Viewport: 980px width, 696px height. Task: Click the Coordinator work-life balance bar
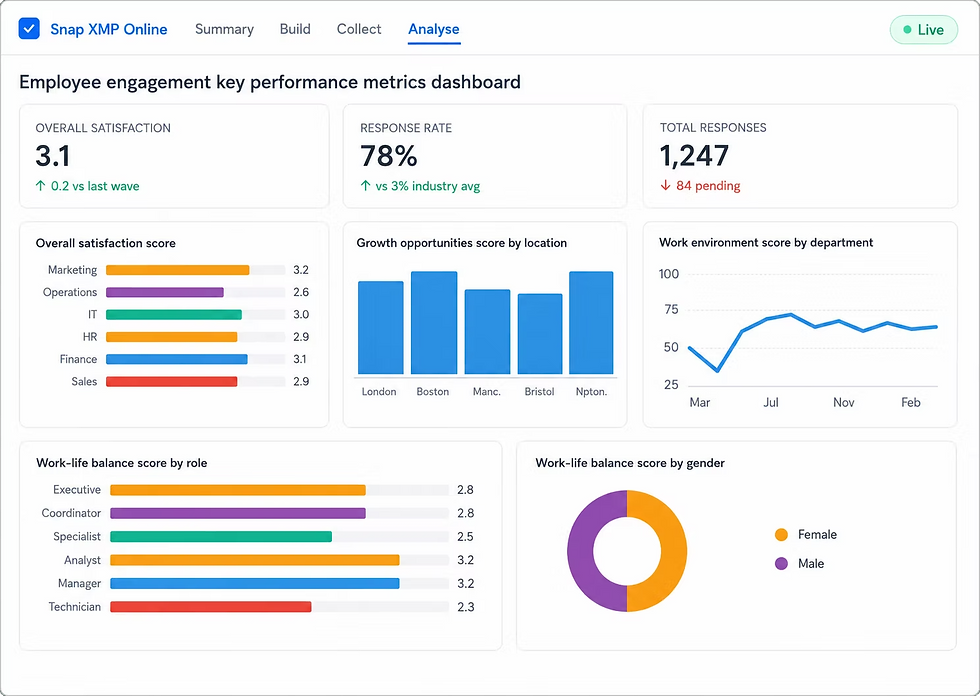tap(238, 514)
